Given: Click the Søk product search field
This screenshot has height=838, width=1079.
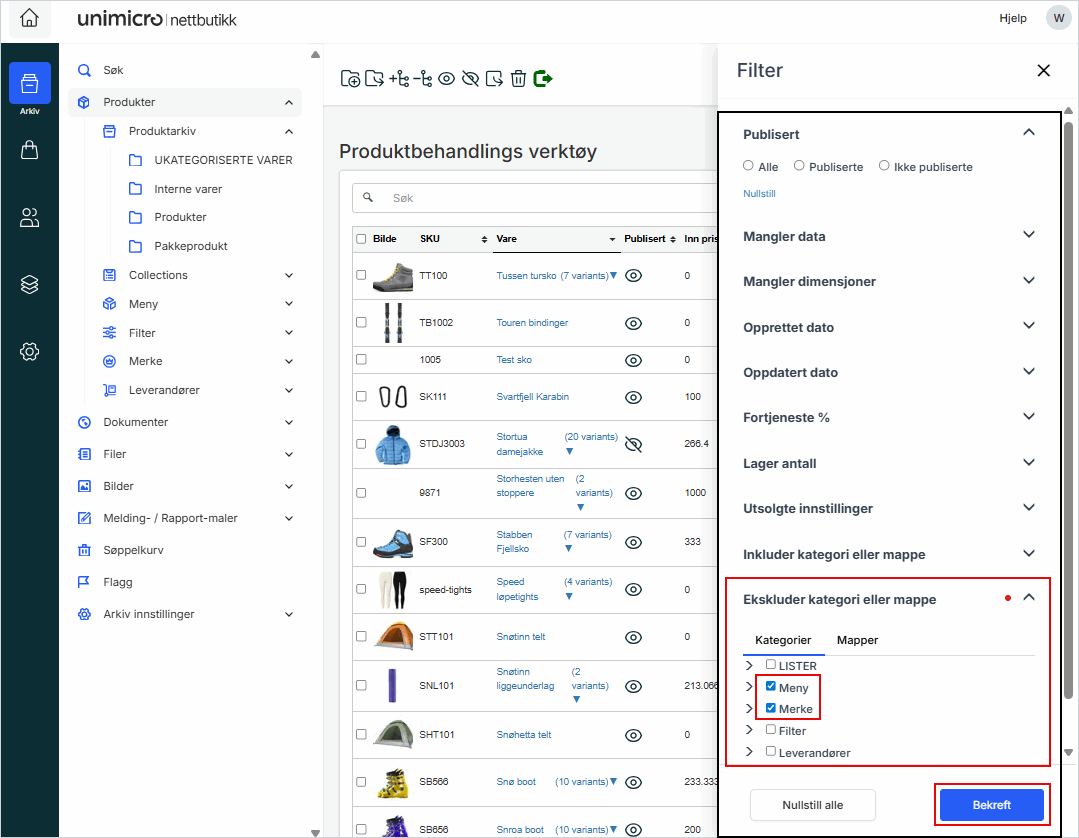Looking at the screenshot, I should tap(534, 198).
